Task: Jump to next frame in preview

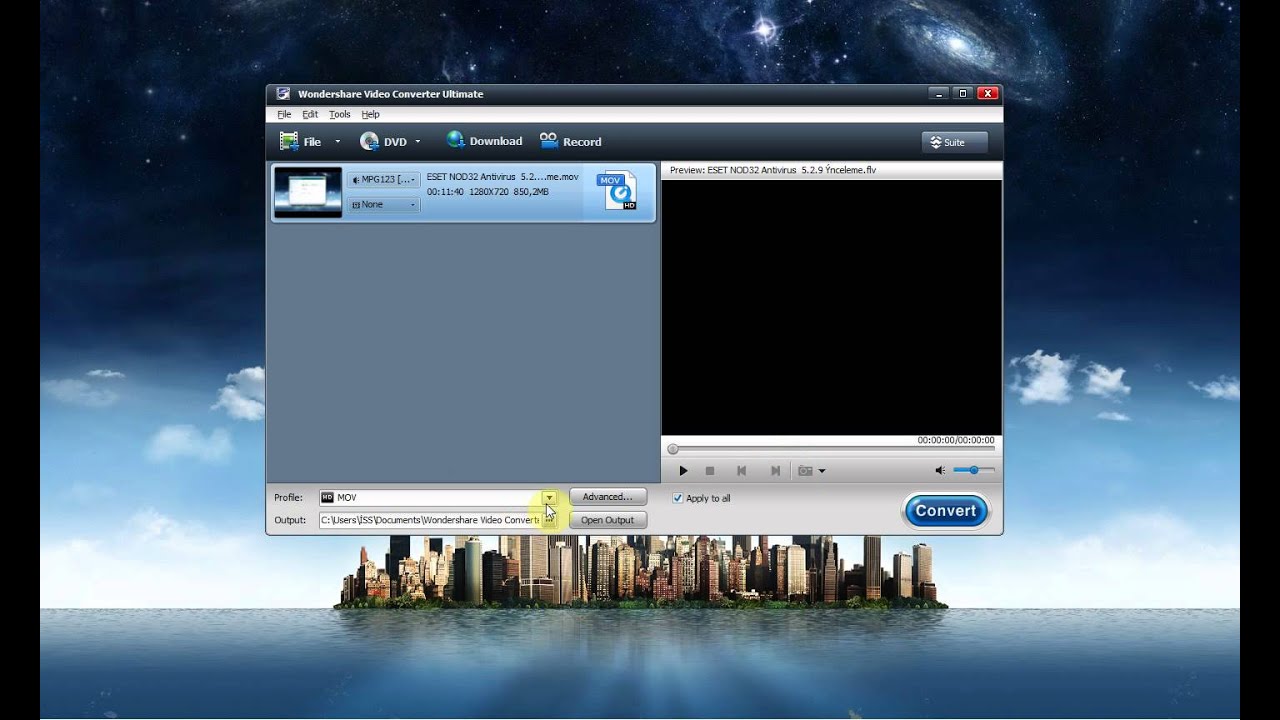Action: 775,470
